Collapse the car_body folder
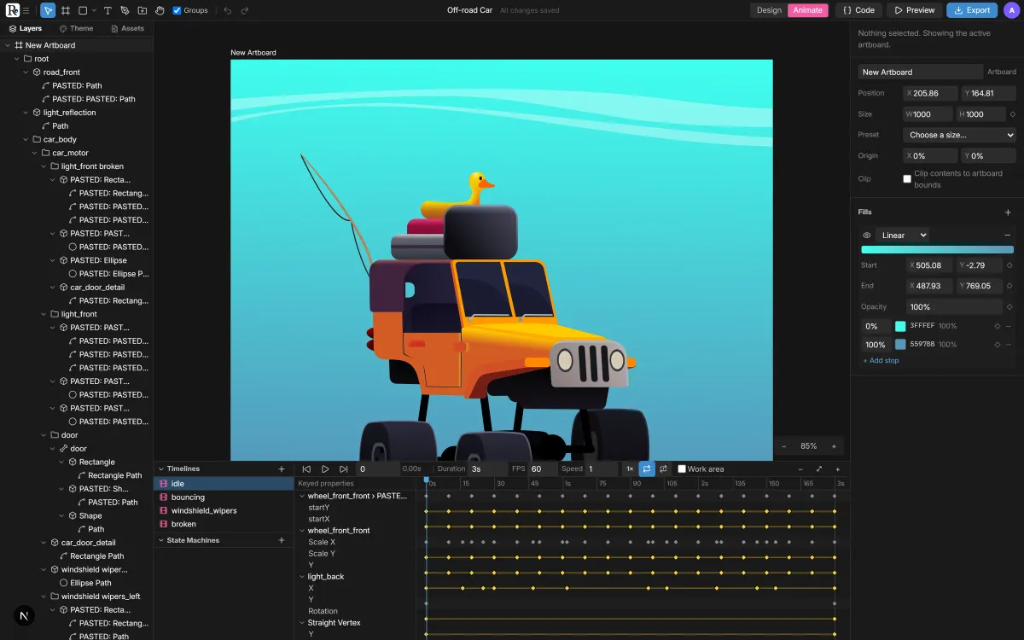This screenshot has height=640, width=1024. pos(25,140)
